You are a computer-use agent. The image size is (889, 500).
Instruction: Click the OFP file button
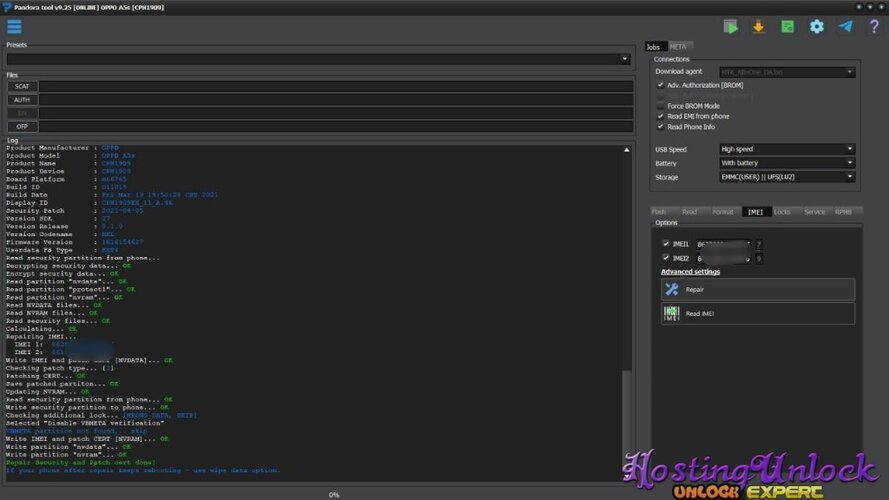click(22, 126)
